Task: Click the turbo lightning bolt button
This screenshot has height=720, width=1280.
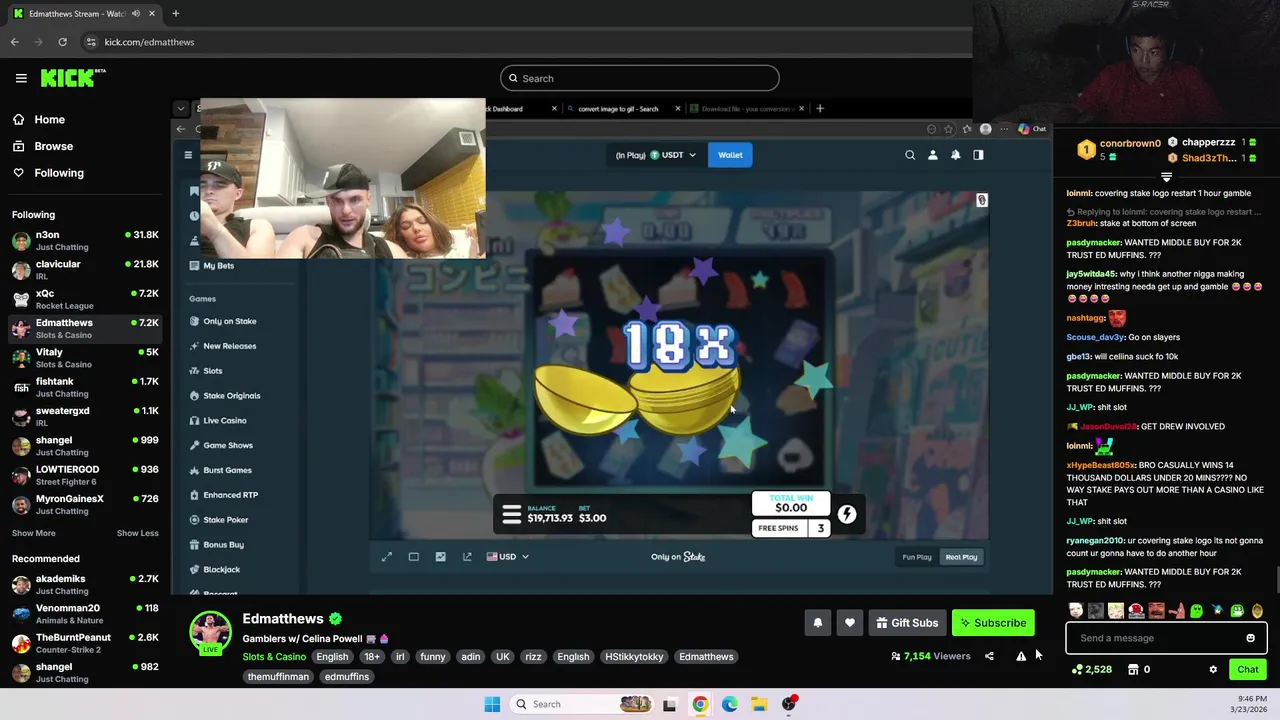Action: click(x=847, y=514)
